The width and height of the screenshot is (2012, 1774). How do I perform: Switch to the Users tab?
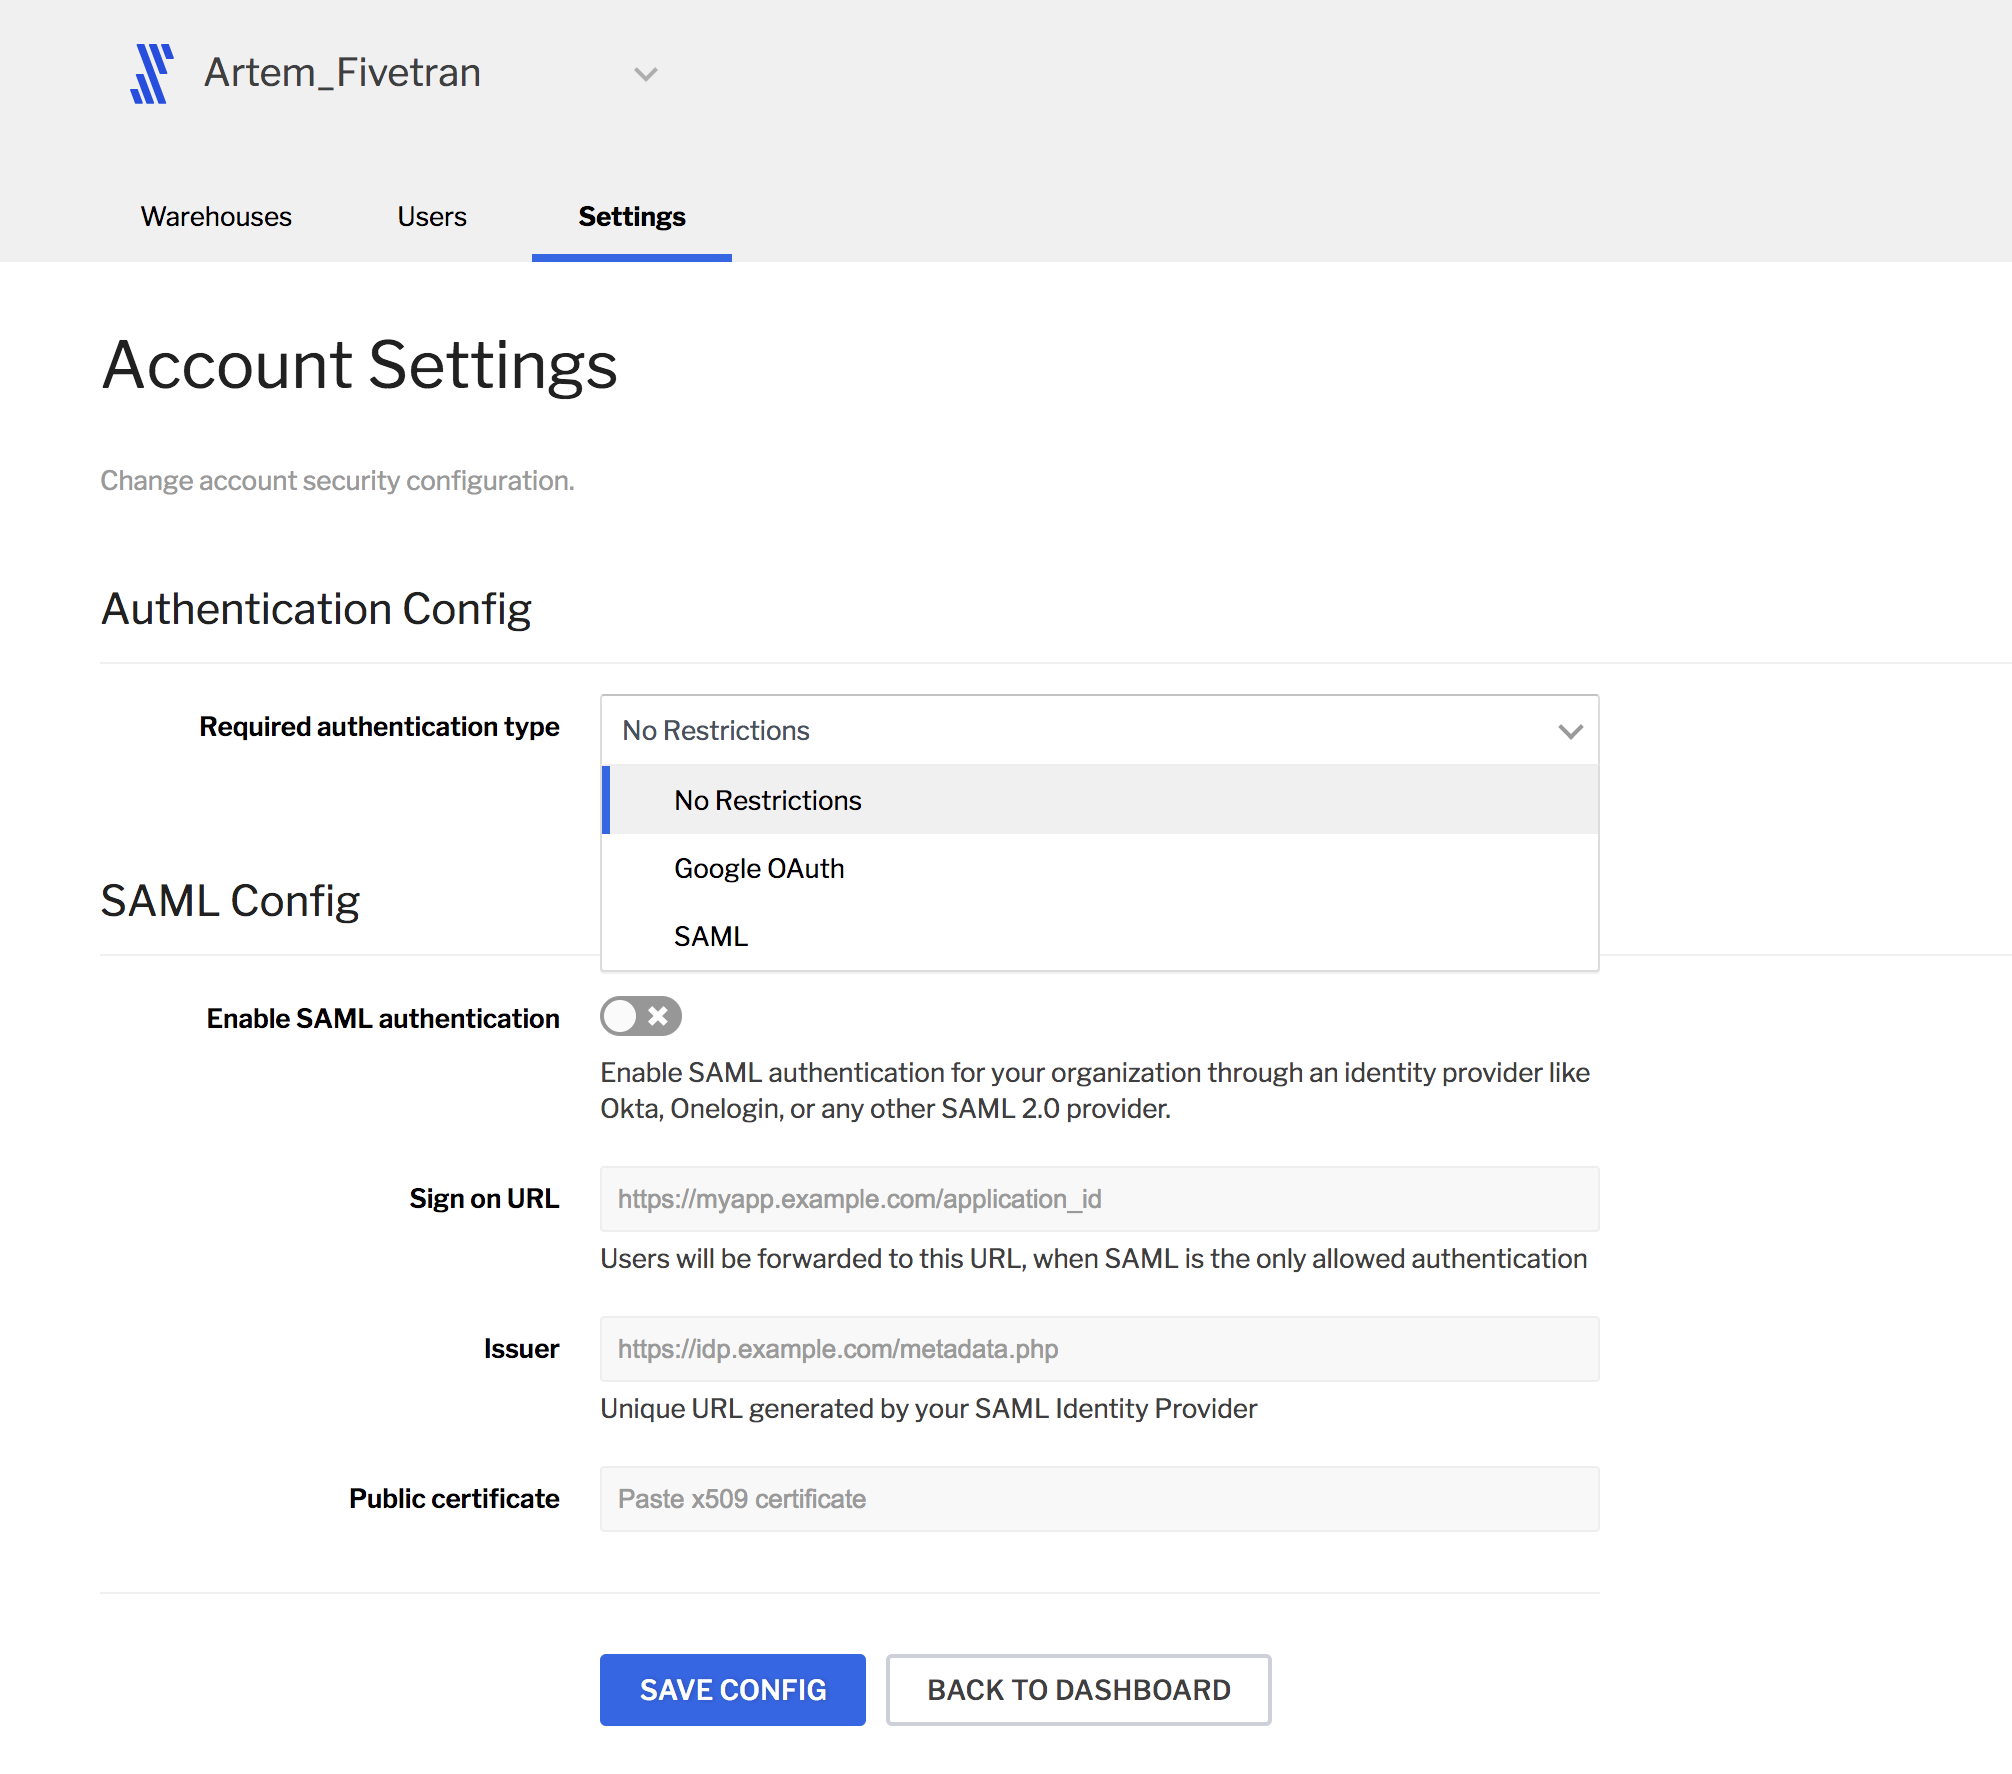coord(432,217)
